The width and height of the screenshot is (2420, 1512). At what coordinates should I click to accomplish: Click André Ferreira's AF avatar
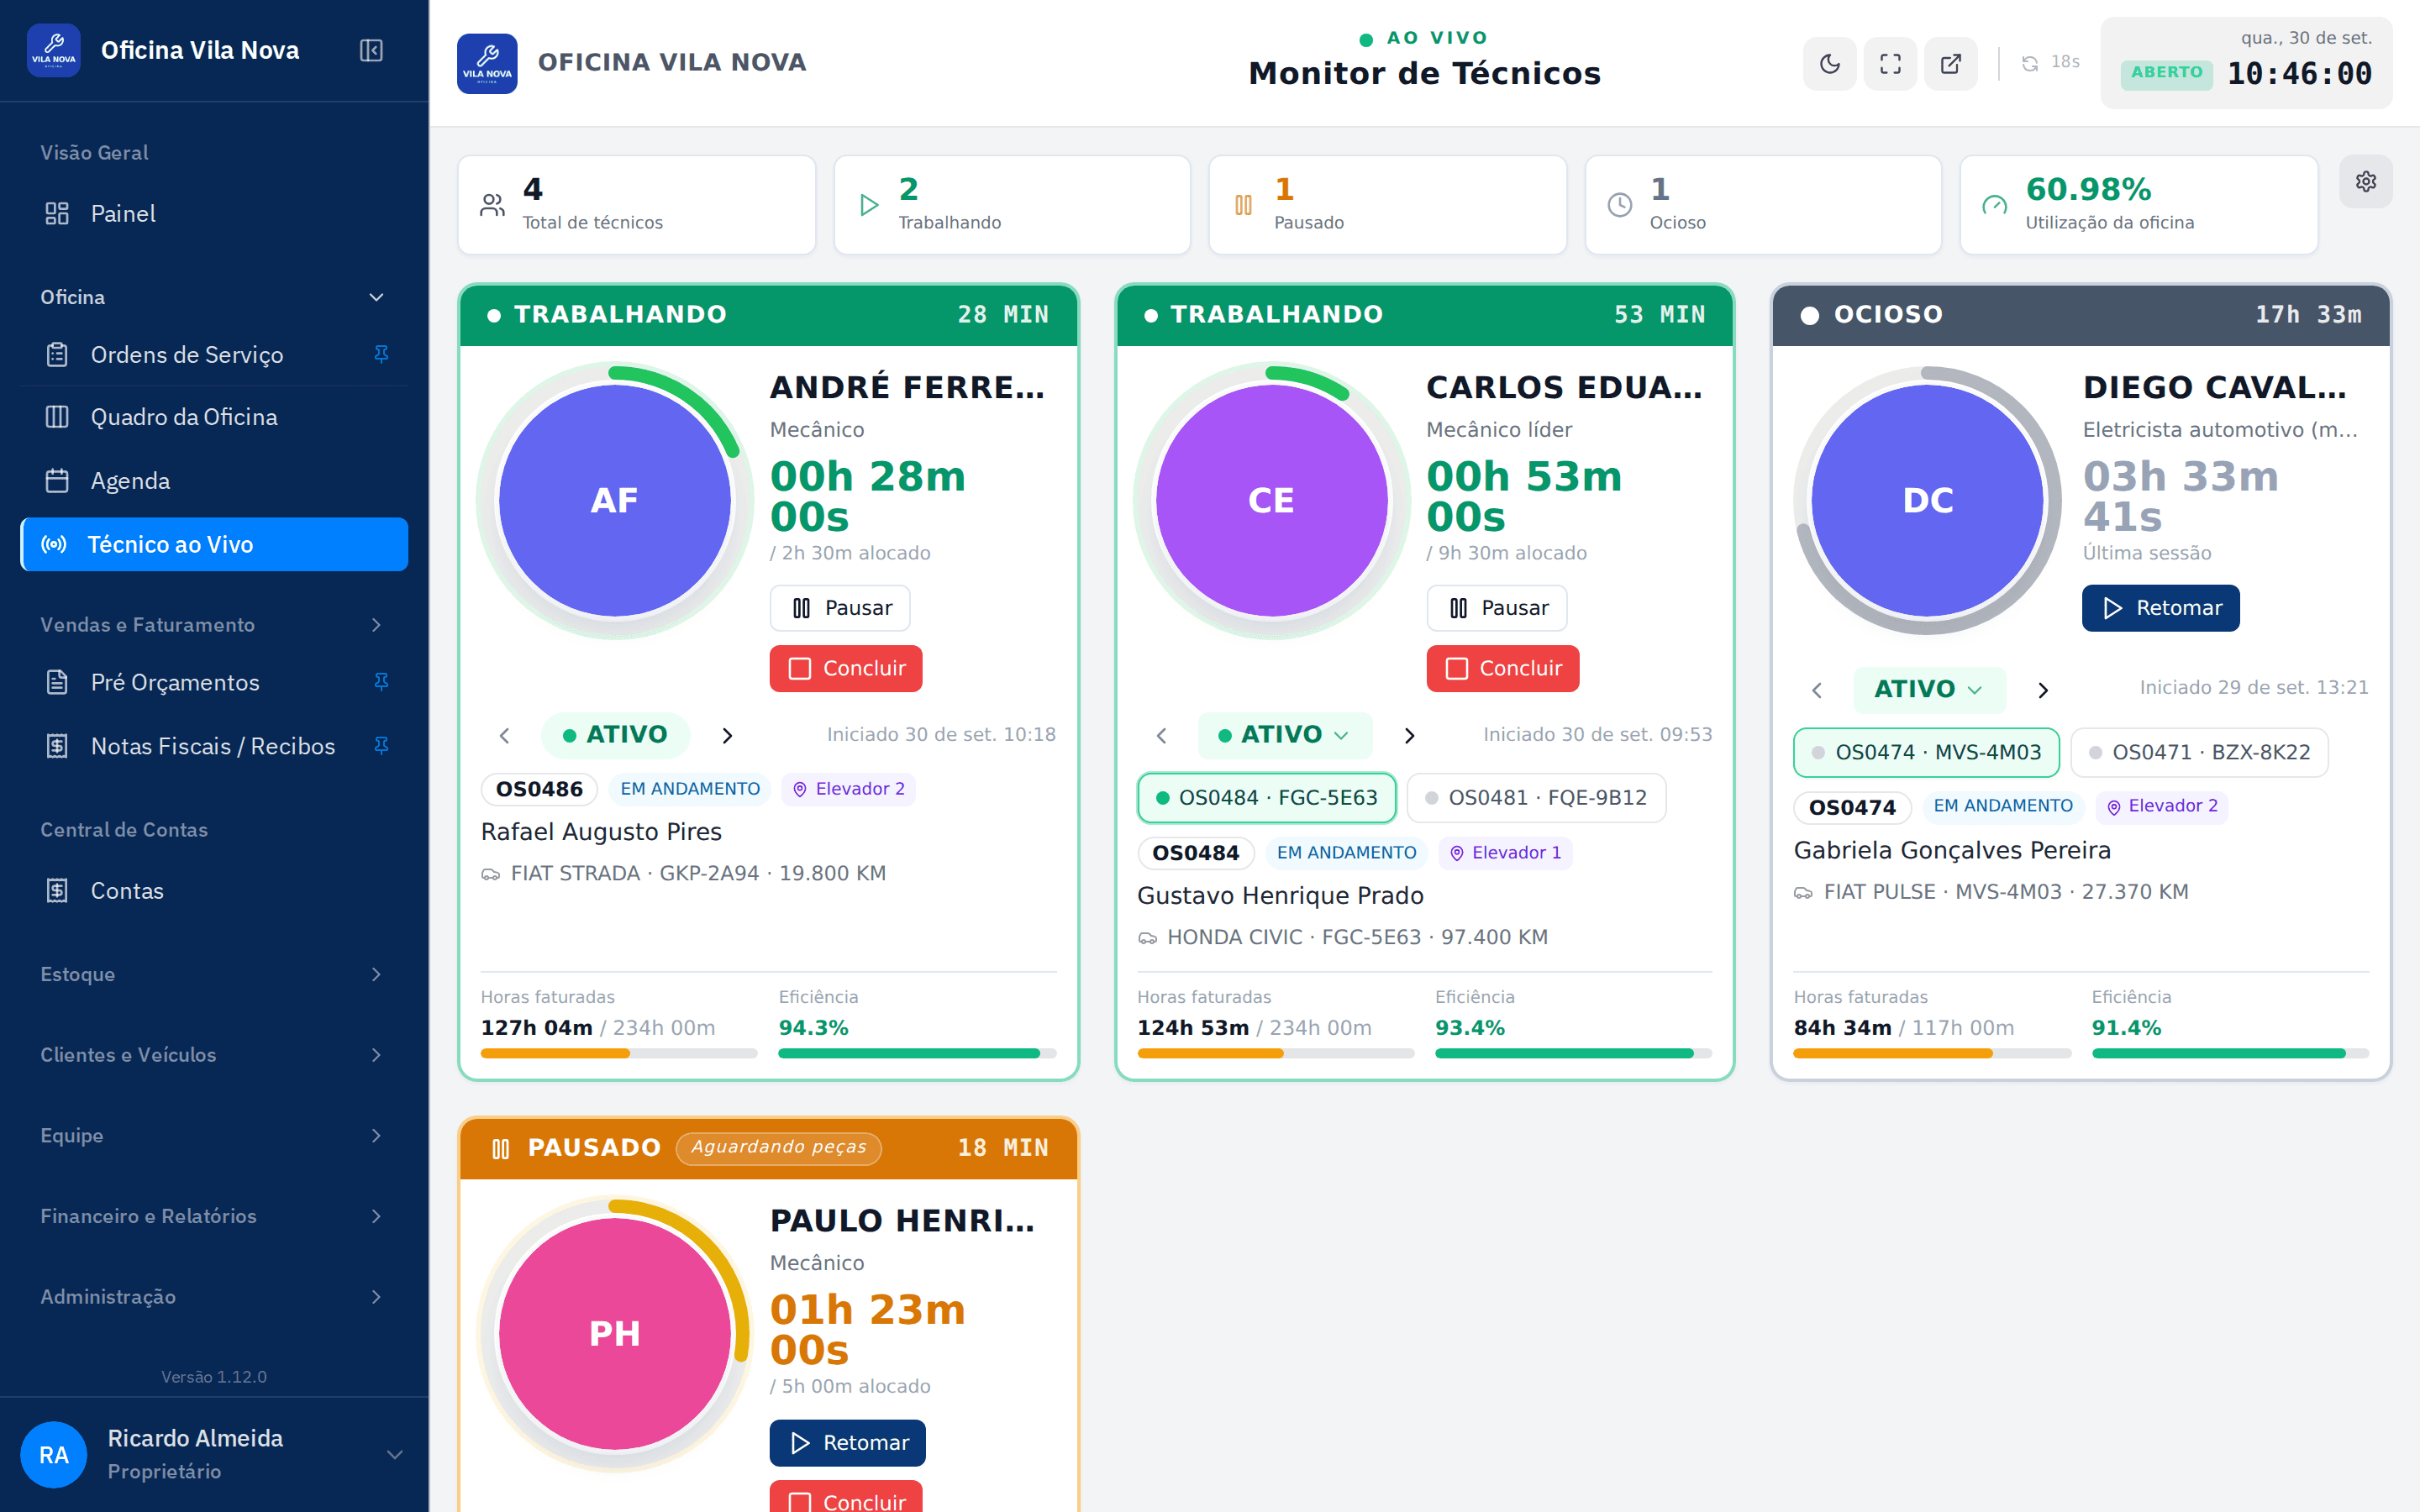(614, 500)
